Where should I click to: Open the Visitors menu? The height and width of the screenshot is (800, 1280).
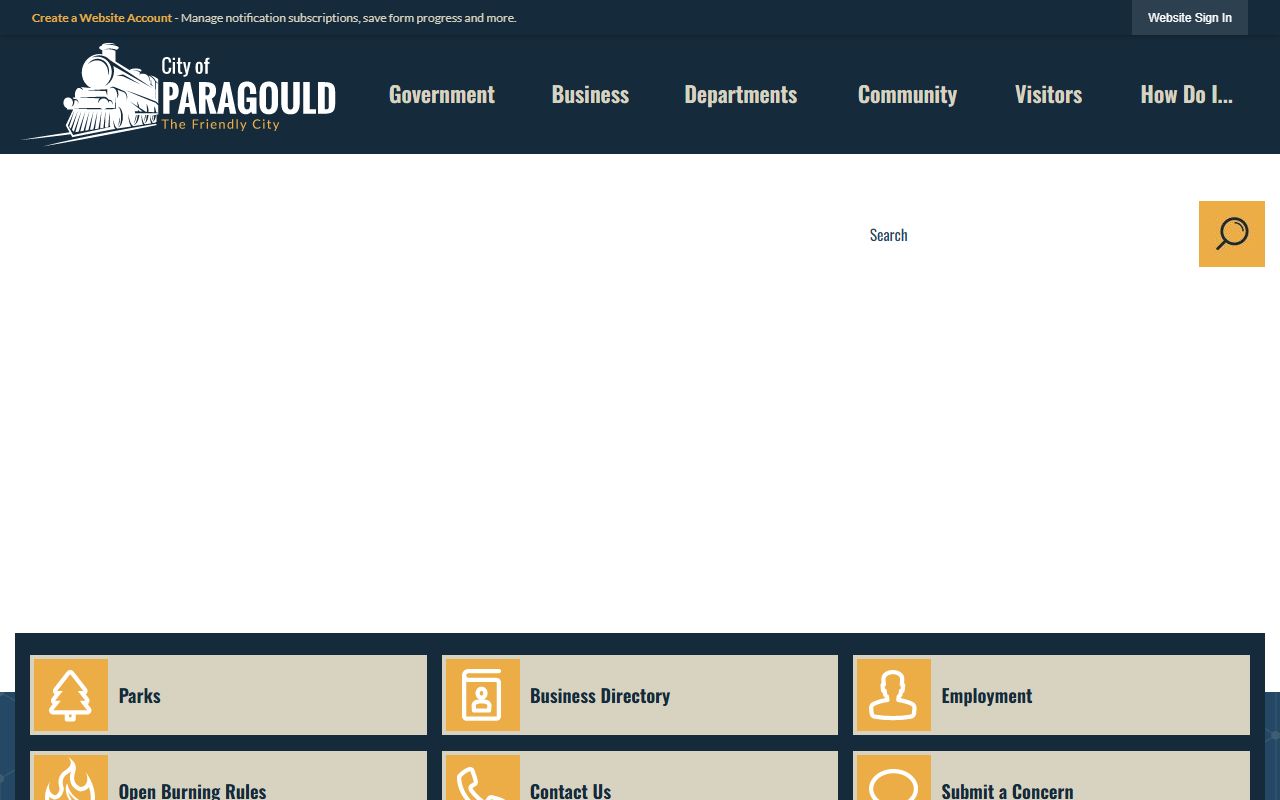[1048, 94]
